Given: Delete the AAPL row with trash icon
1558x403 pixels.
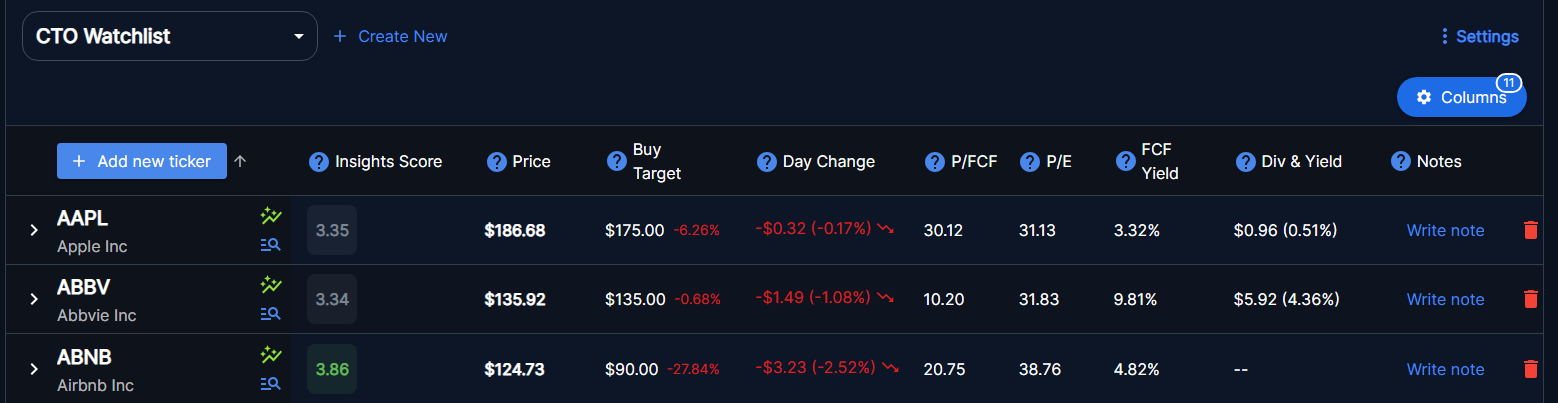Looking at the screenshot, I should [x=1530, y=230].
